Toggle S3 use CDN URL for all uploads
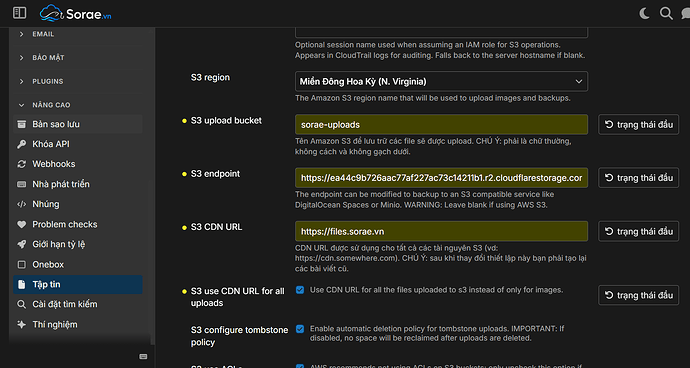This screenshot has height=368, width=690. pyautogui.click(x=300, y=290)
